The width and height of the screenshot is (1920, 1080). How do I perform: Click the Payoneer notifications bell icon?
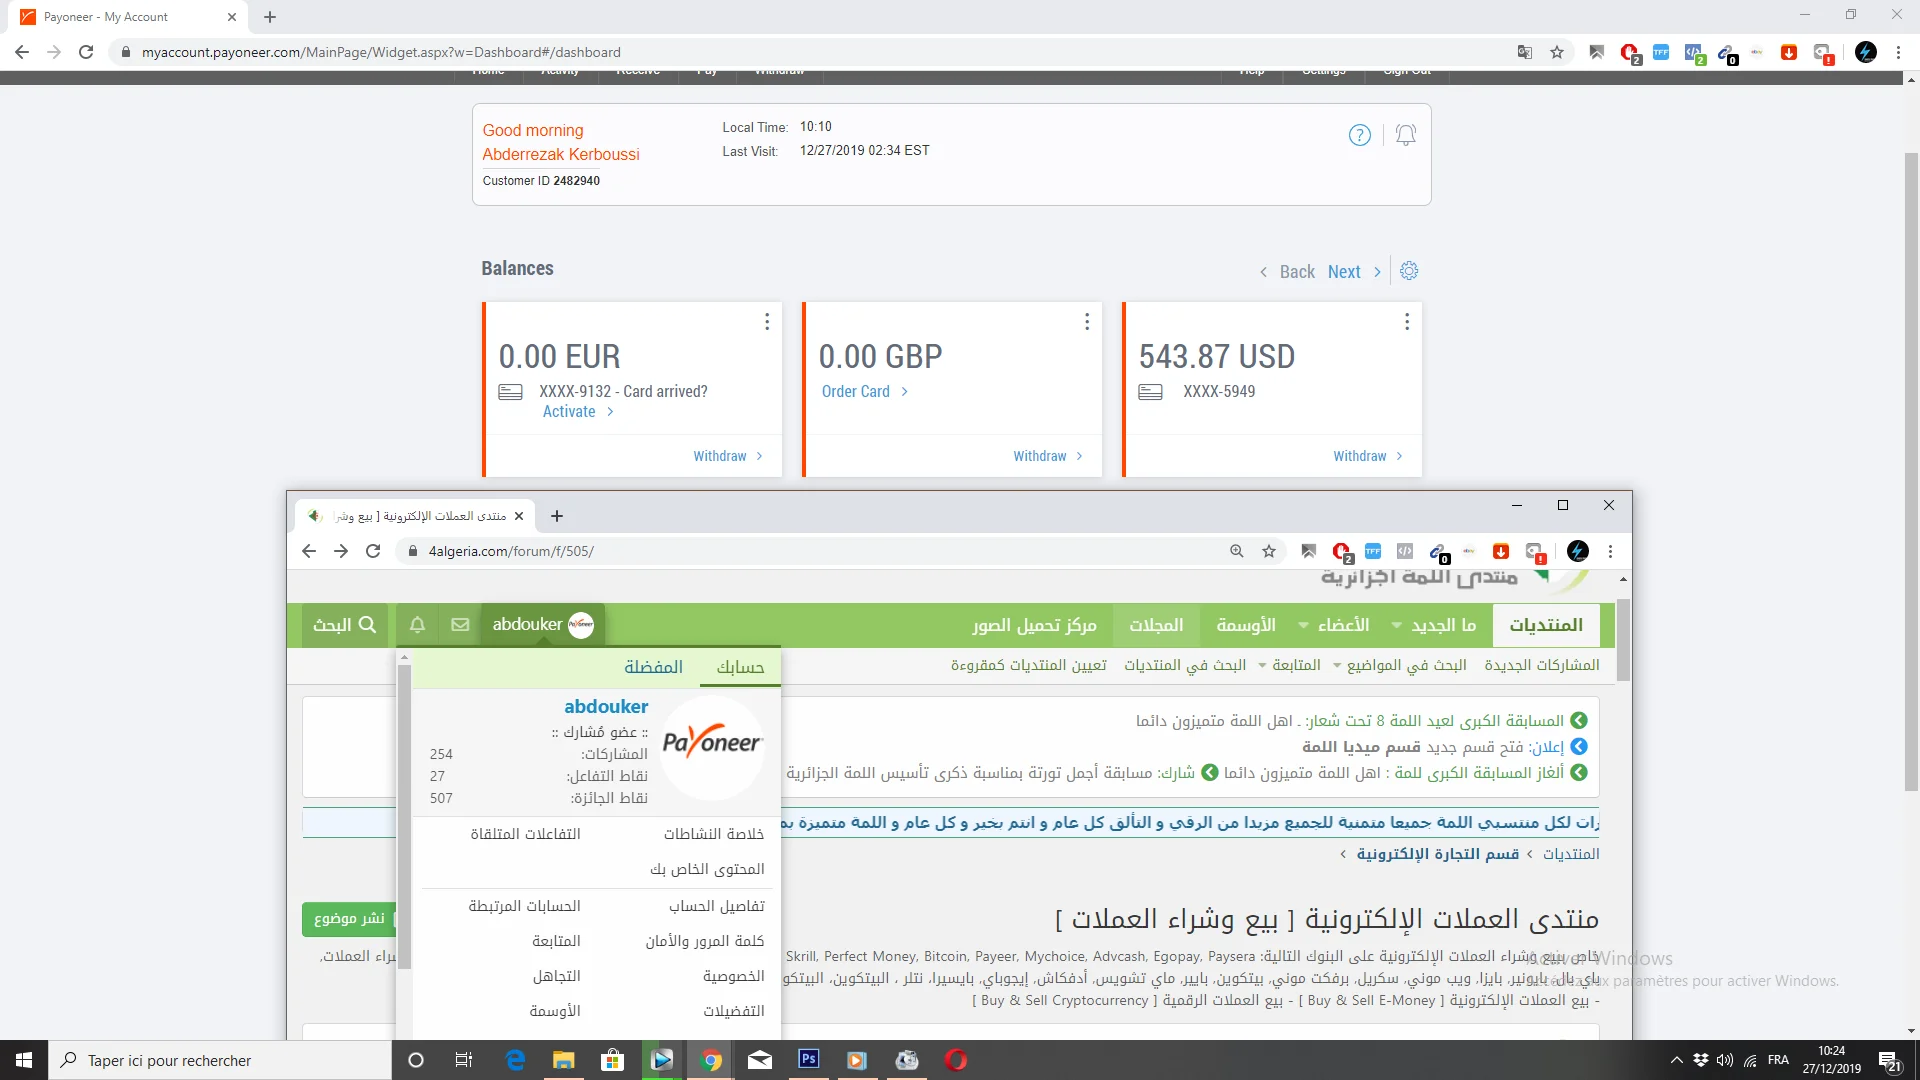1405,135
